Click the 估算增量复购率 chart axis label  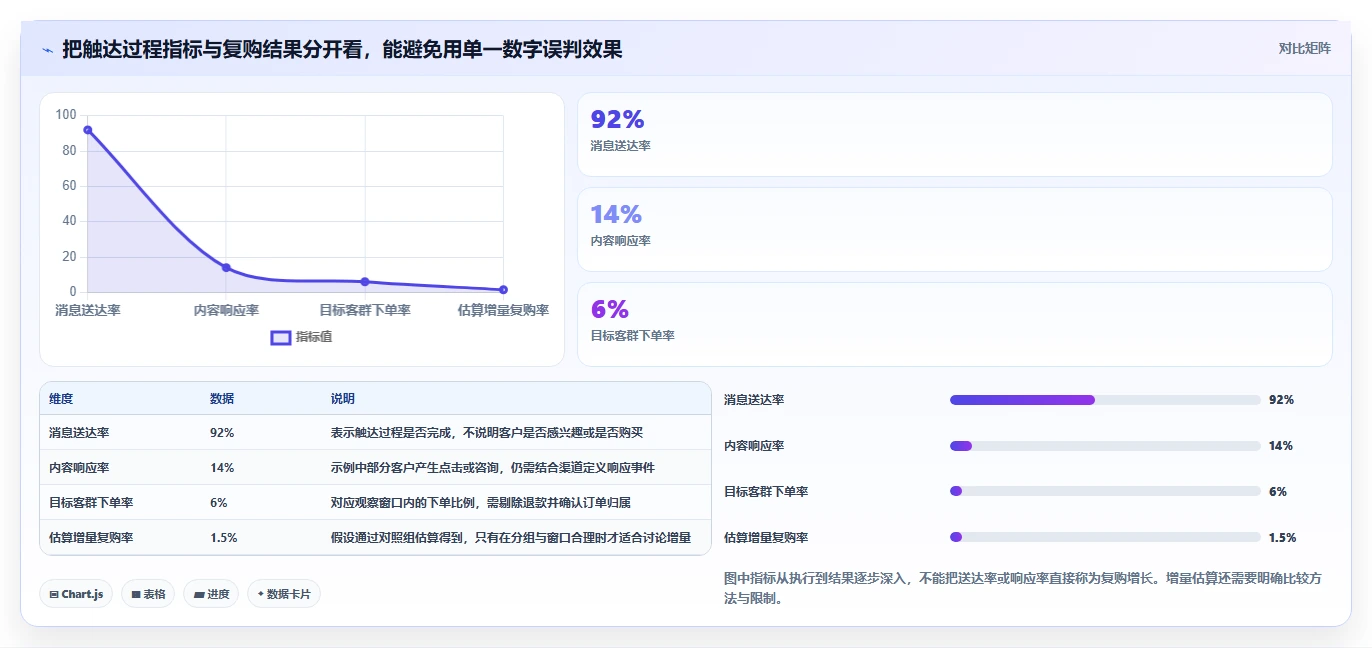503,311
